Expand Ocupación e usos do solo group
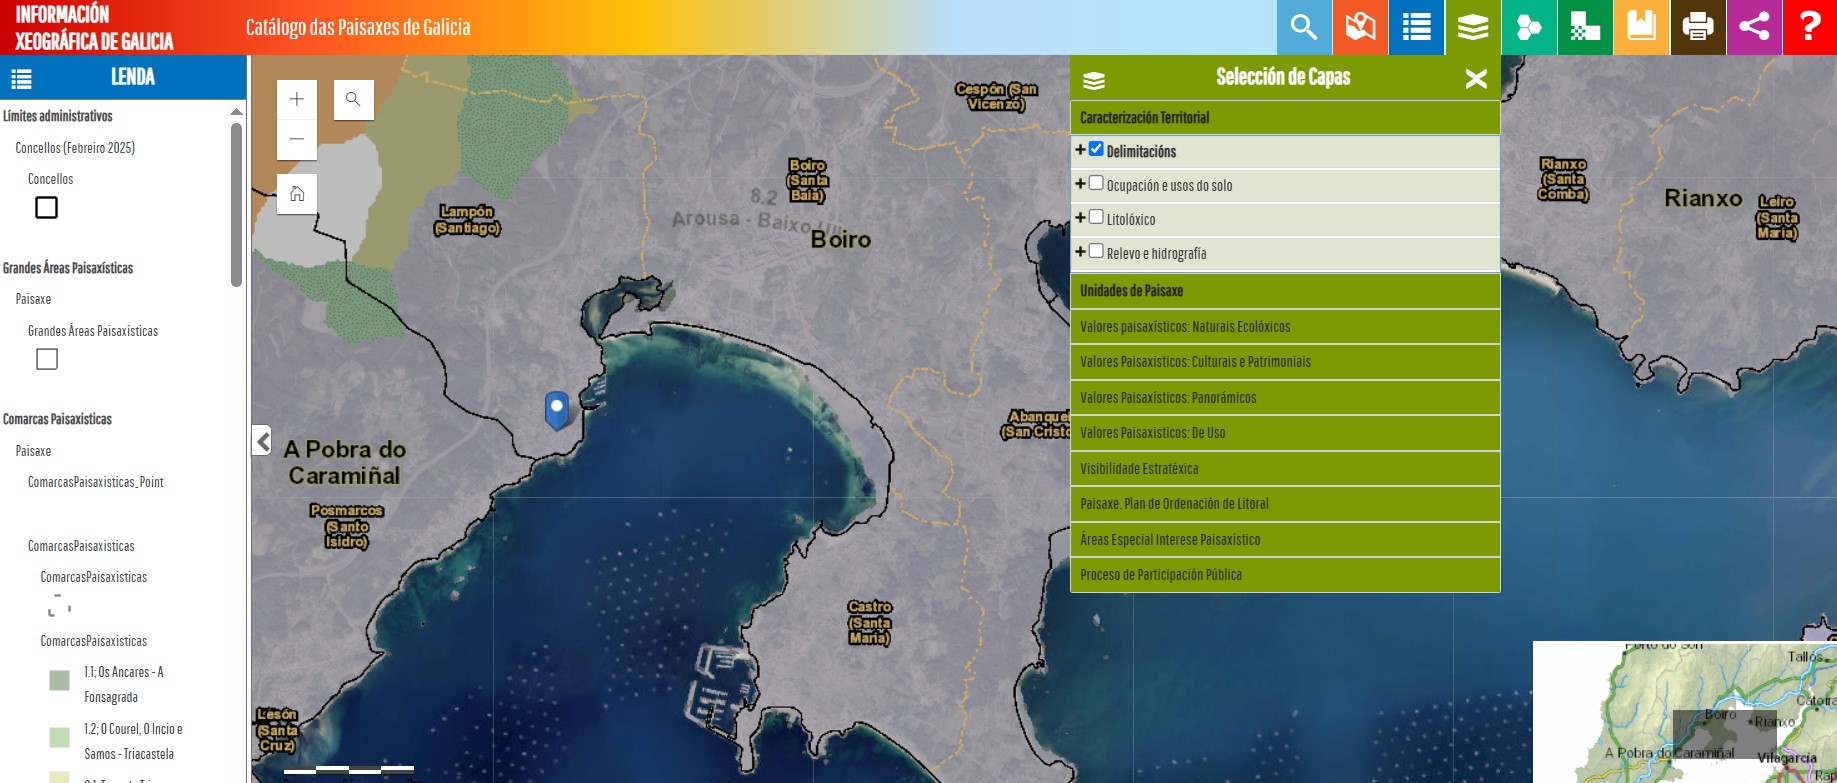Image resolution: width=1837 pixels, height=783 pixels. pyautogui.click(x=1080, y=184)
